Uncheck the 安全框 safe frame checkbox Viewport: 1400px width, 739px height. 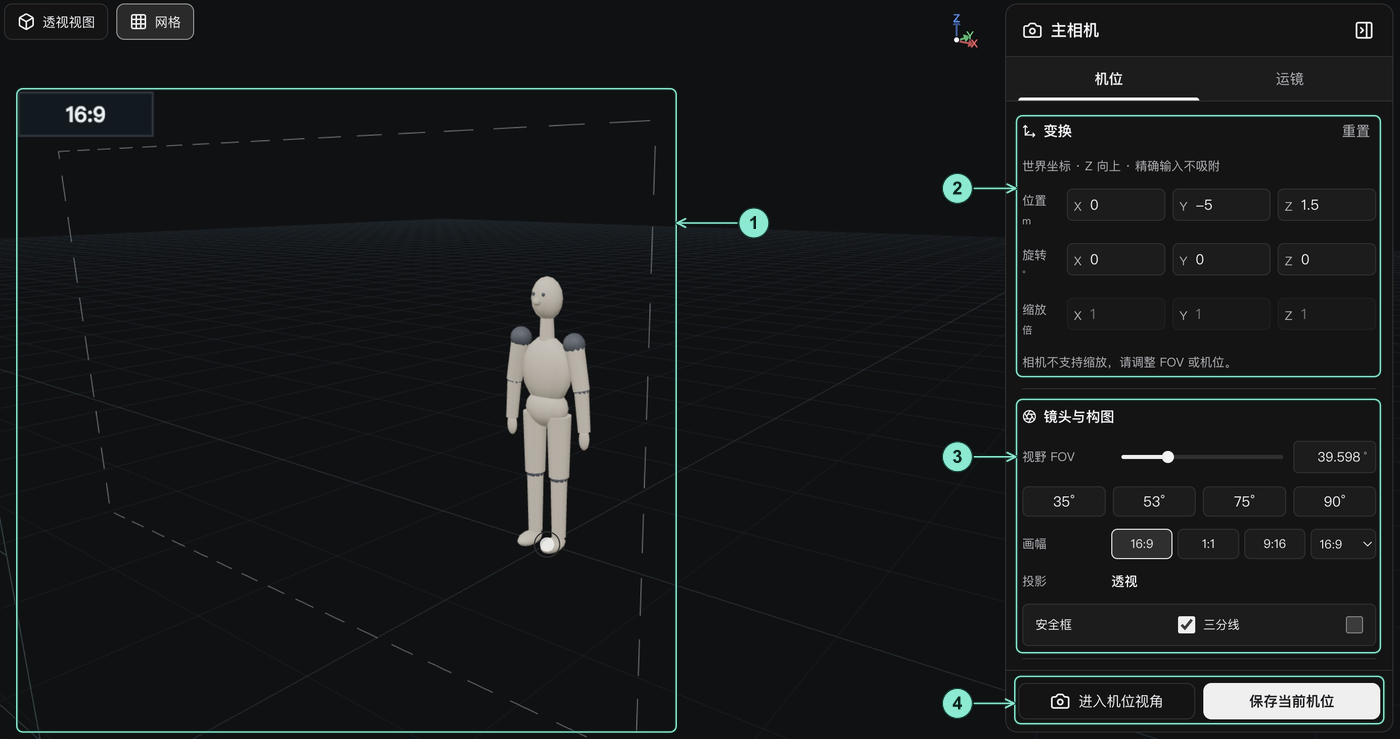point(1186,625)
